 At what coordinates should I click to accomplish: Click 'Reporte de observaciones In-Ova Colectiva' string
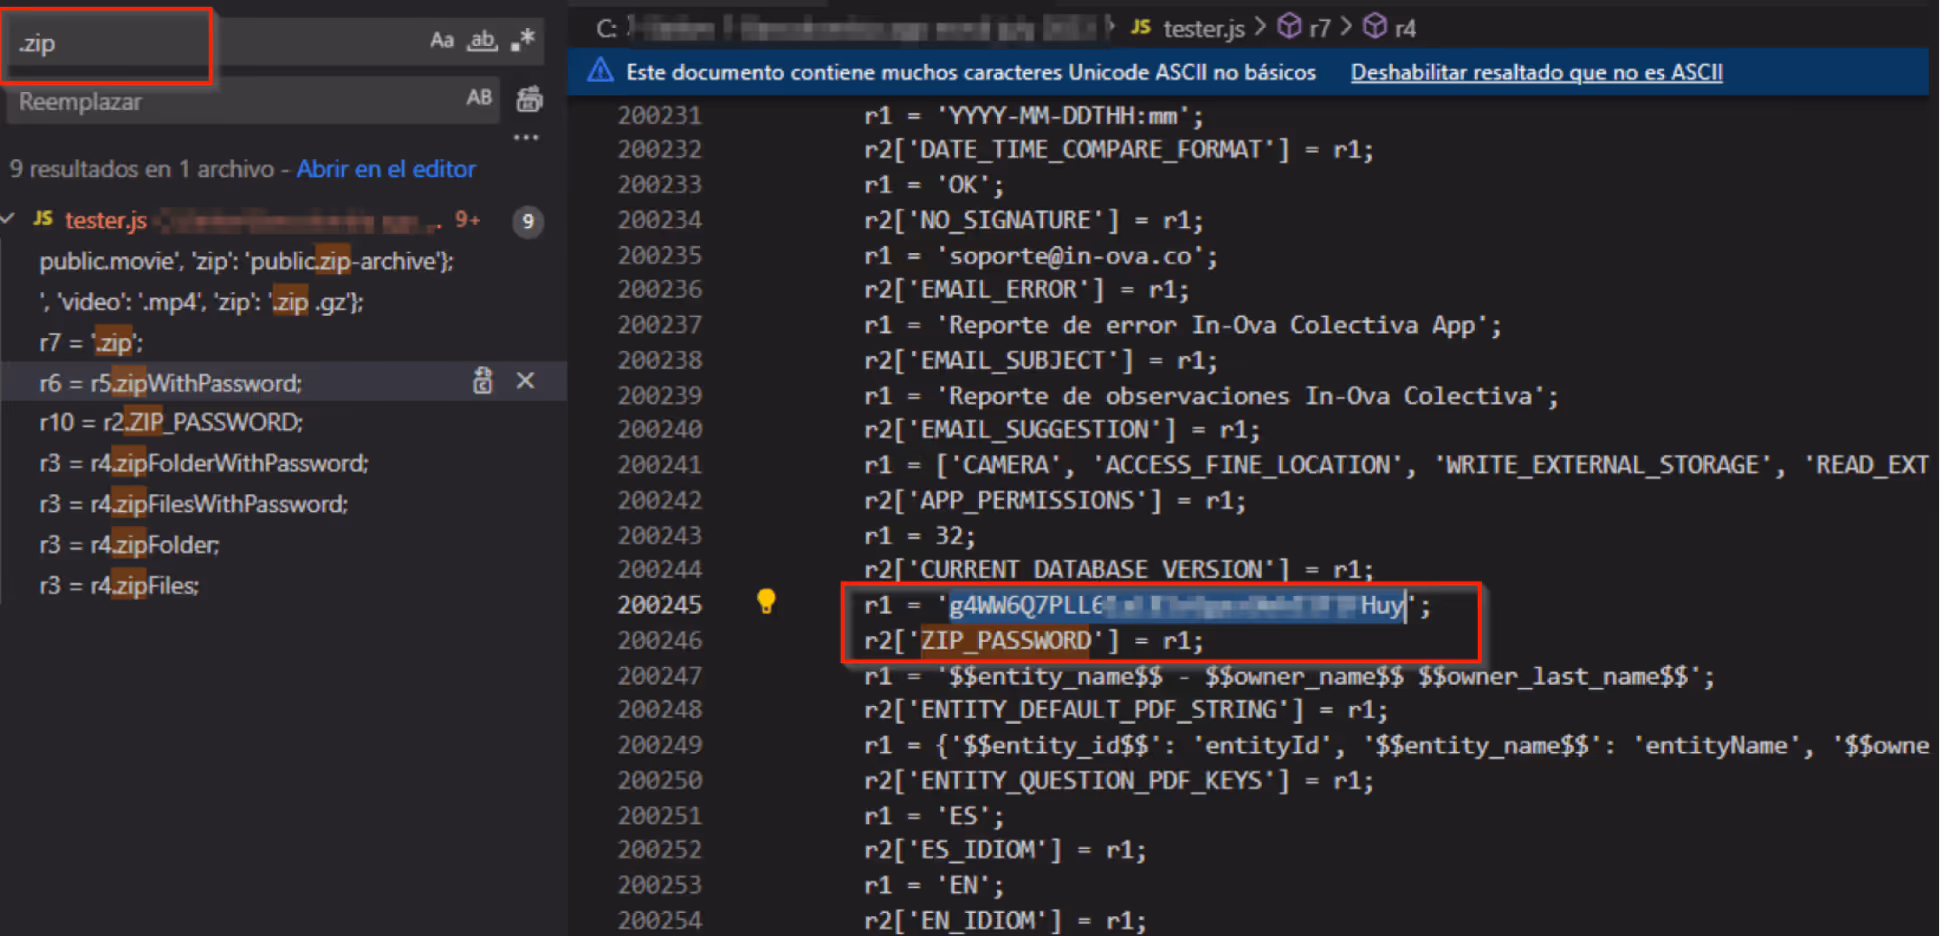1239,396
